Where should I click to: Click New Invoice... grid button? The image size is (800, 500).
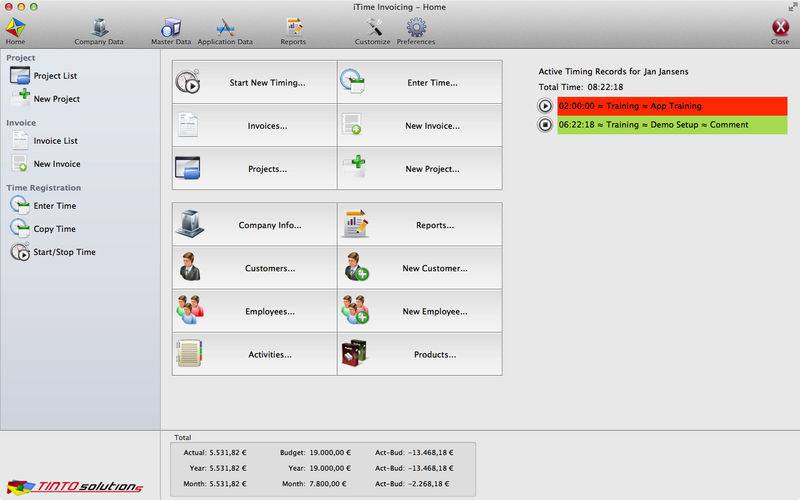point(420,126)
